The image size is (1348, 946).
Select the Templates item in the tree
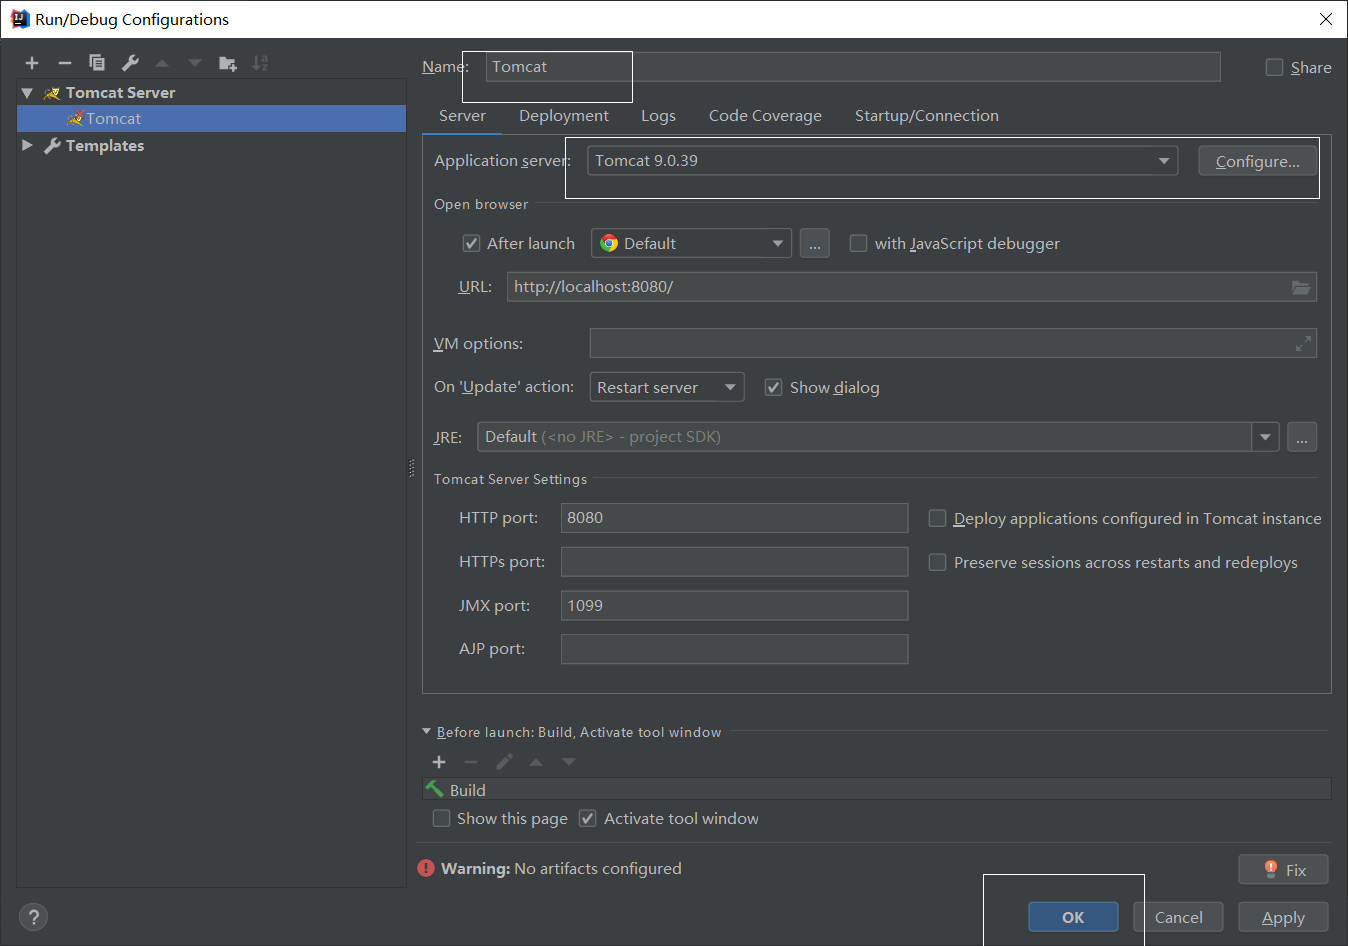[x=105, y=145]
